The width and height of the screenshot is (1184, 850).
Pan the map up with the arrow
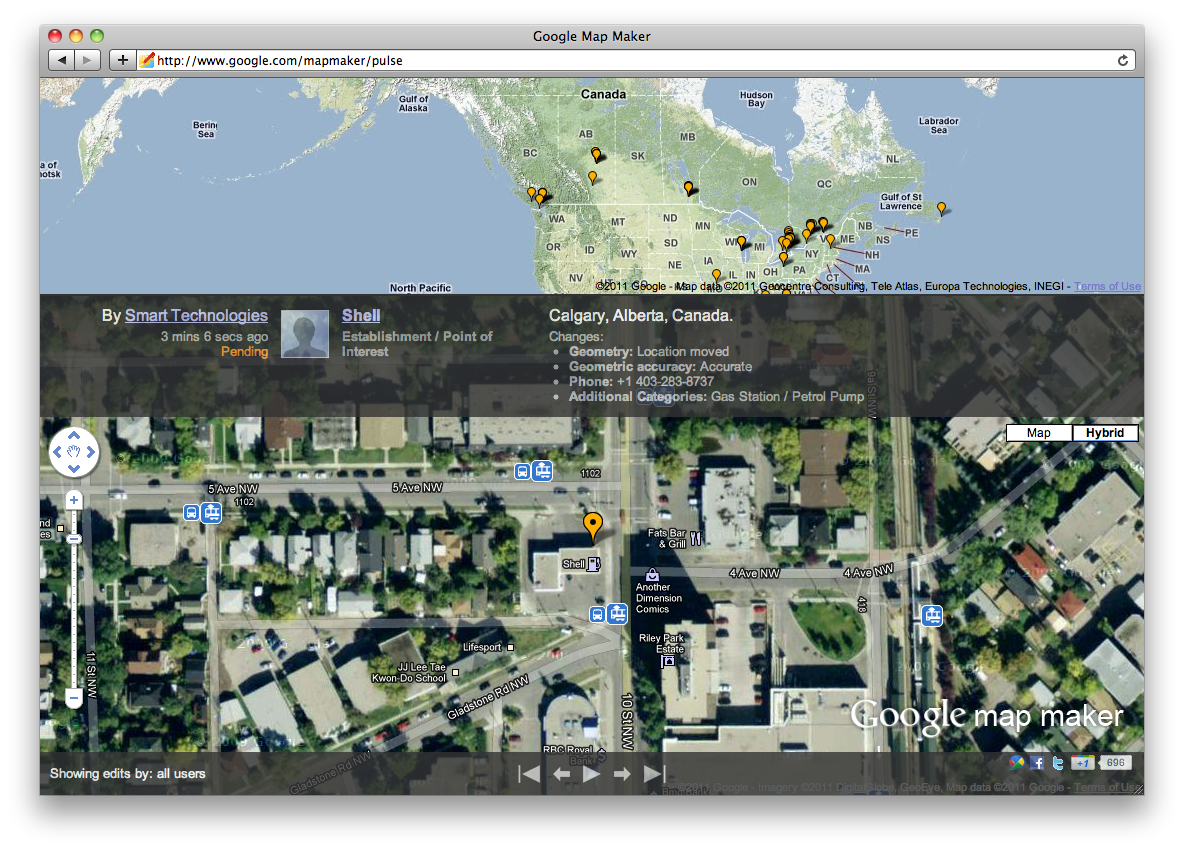(74, 436)
